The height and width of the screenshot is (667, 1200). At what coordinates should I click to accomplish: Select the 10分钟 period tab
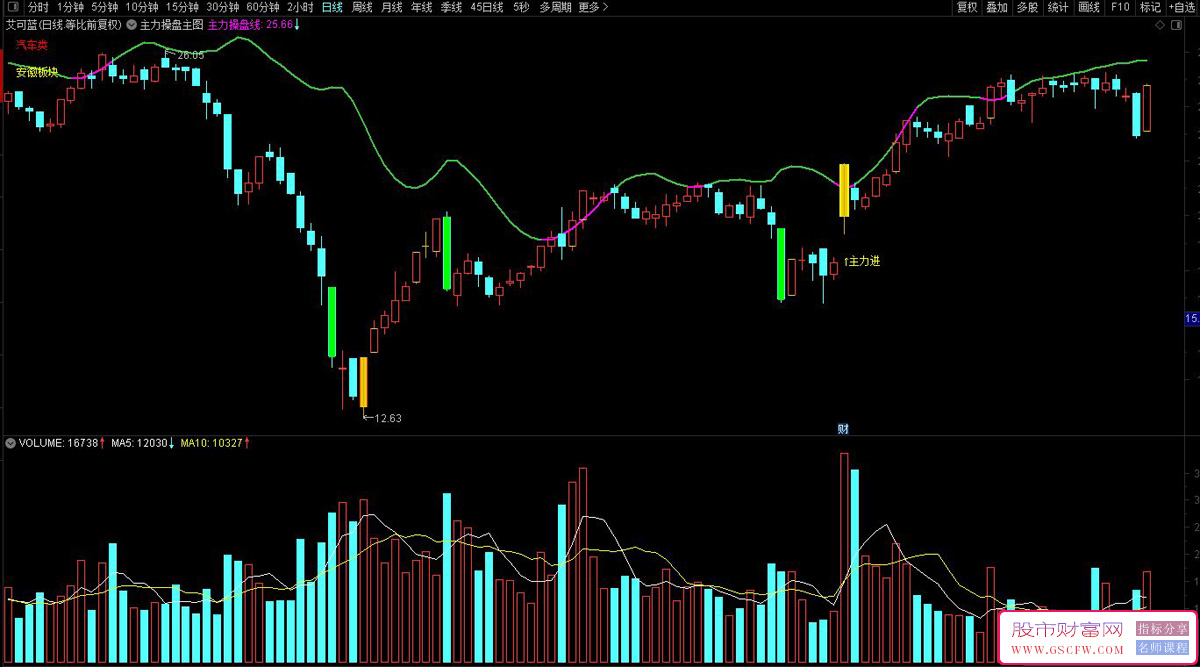[142, 7]
